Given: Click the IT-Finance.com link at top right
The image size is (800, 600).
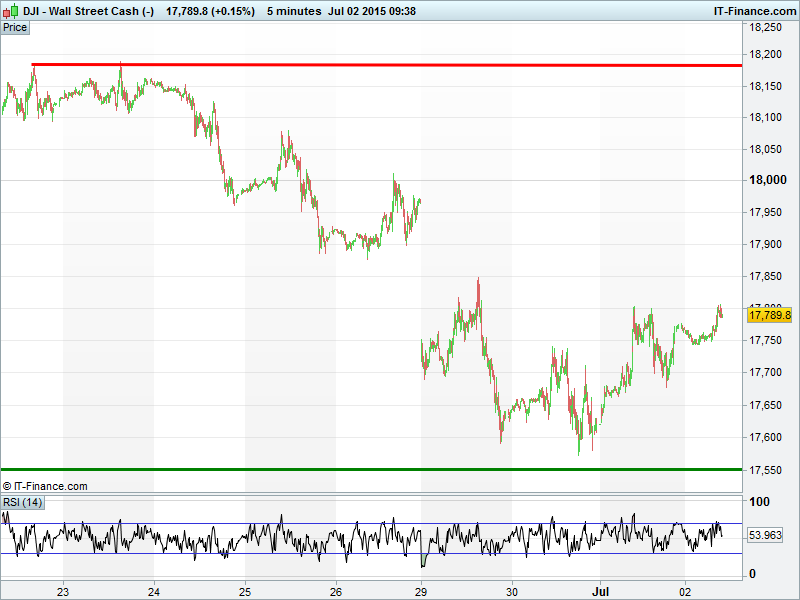Looking at the screenshot, I should pos(754,11).
